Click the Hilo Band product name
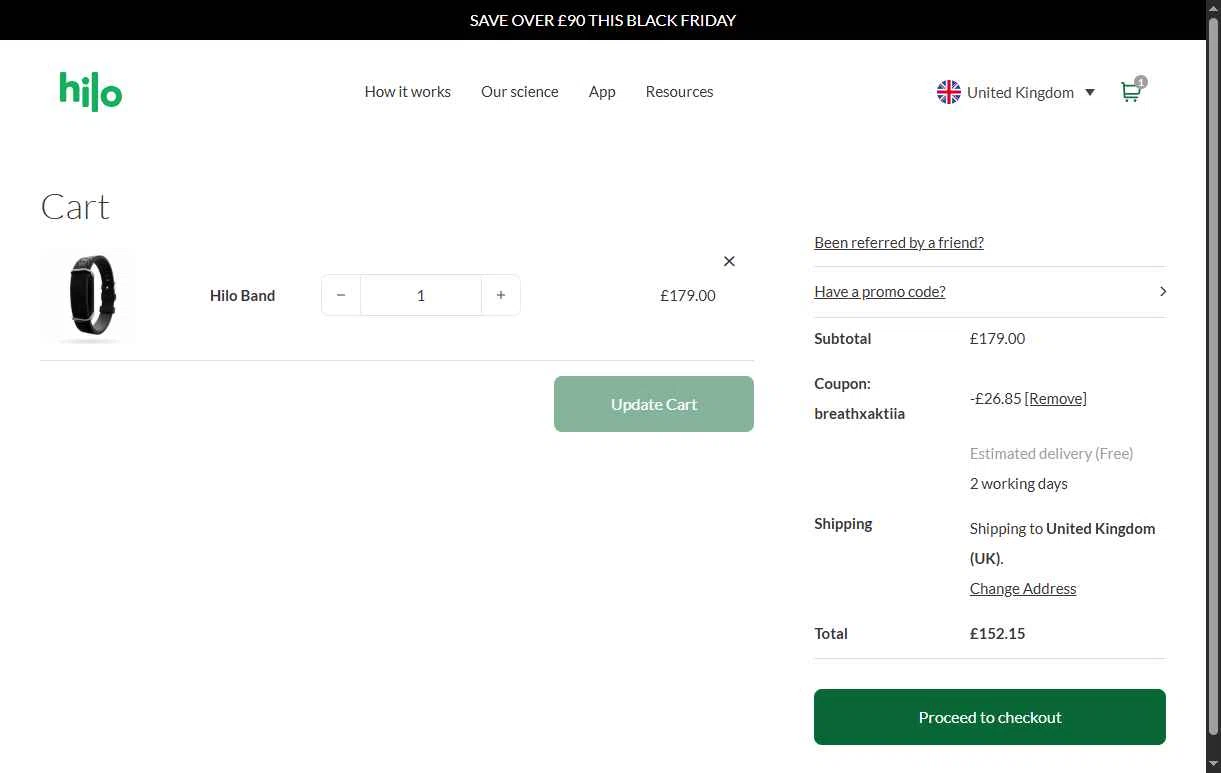The height and width of the screenshot is (773, 1221). pyautogui.click(x=242, y=295)
